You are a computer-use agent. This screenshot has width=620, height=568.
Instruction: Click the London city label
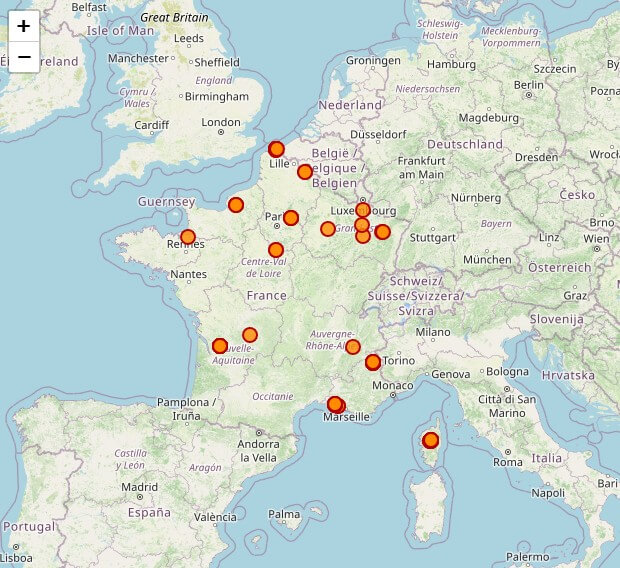tap(221, 123)
